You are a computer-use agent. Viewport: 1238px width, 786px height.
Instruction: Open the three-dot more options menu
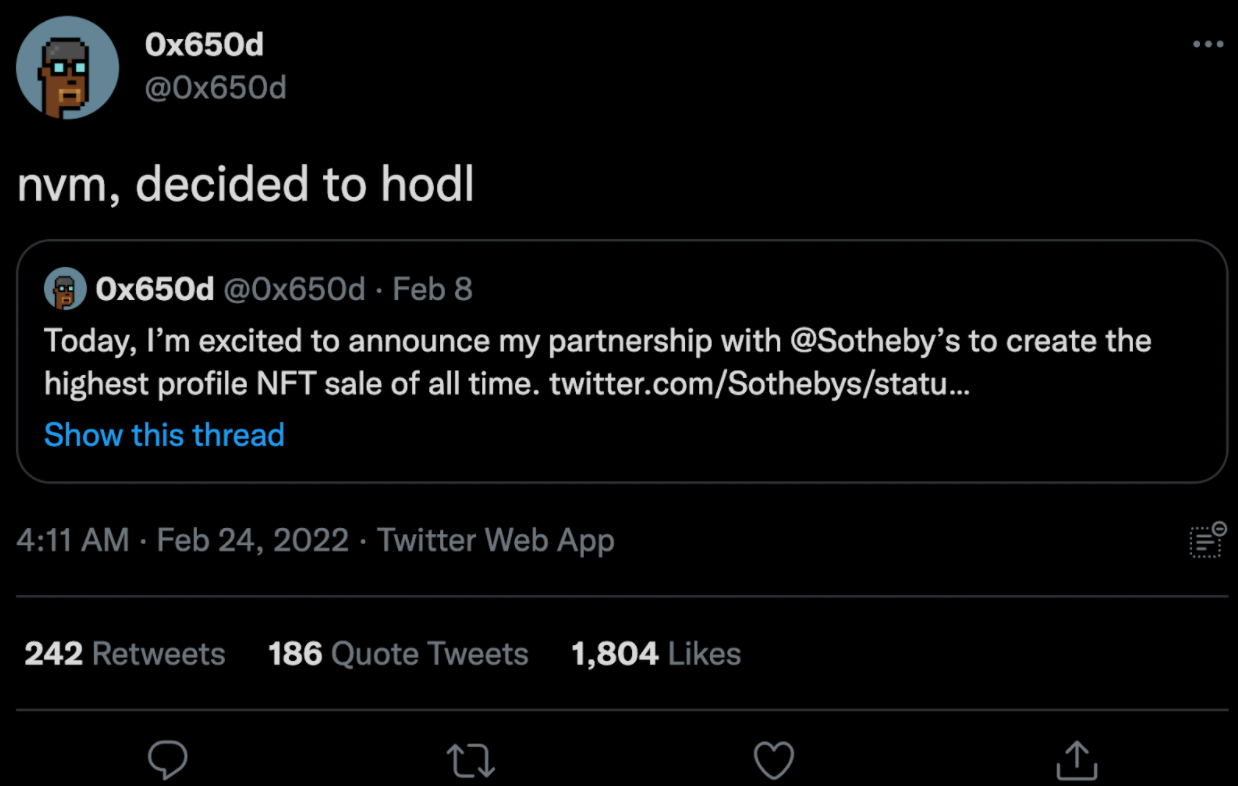[1208, 45]
